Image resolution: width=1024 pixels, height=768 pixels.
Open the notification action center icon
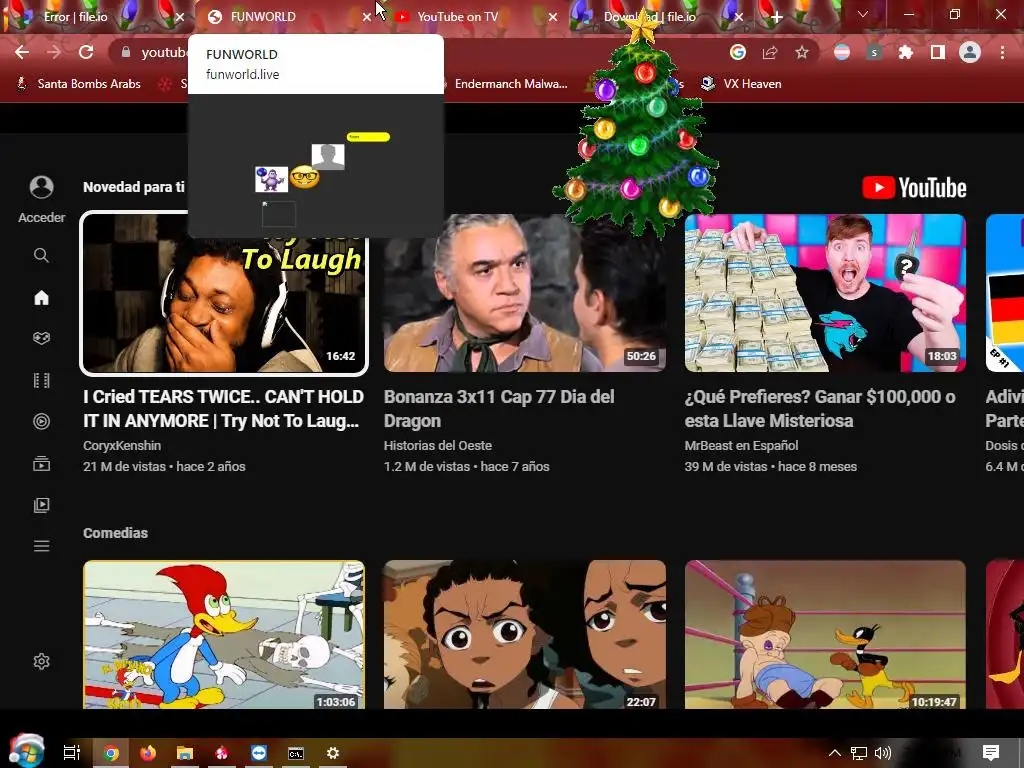coord(991,753)
